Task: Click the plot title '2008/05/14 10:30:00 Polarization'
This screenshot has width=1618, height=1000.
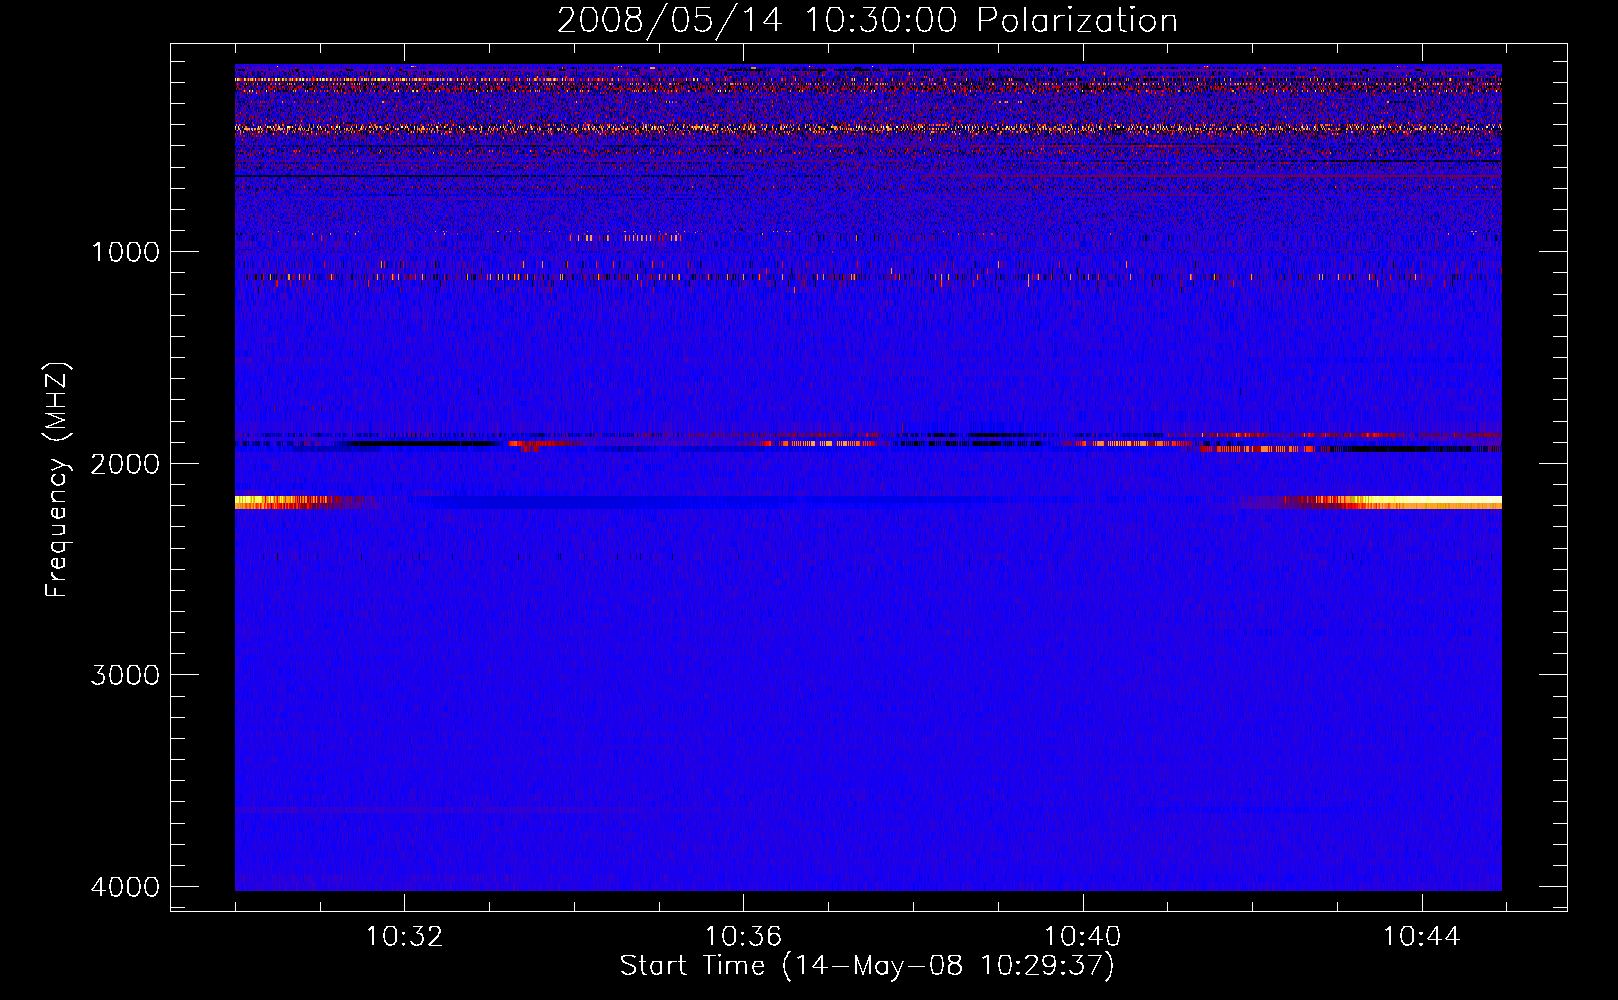Action: coord(867,20)
